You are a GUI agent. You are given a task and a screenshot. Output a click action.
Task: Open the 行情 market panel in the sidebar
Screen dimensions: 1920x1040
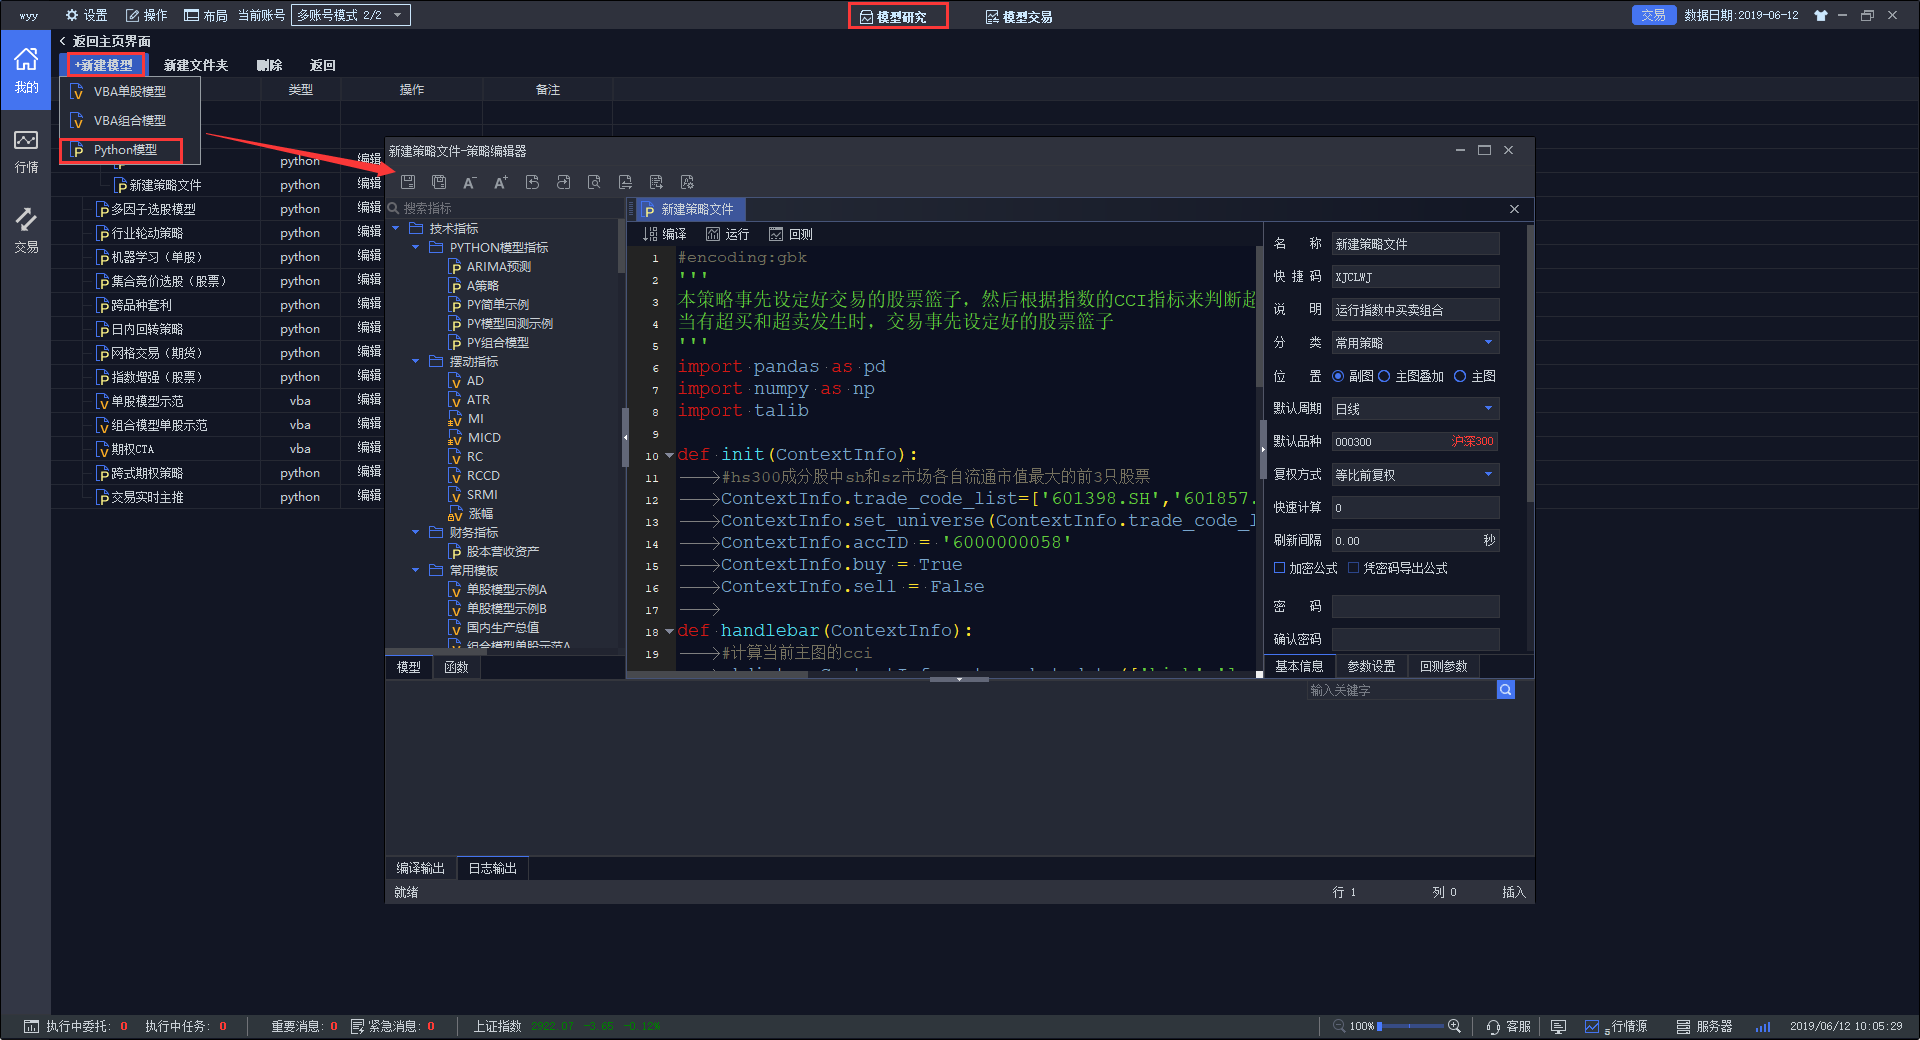click(x=26, y=151)
